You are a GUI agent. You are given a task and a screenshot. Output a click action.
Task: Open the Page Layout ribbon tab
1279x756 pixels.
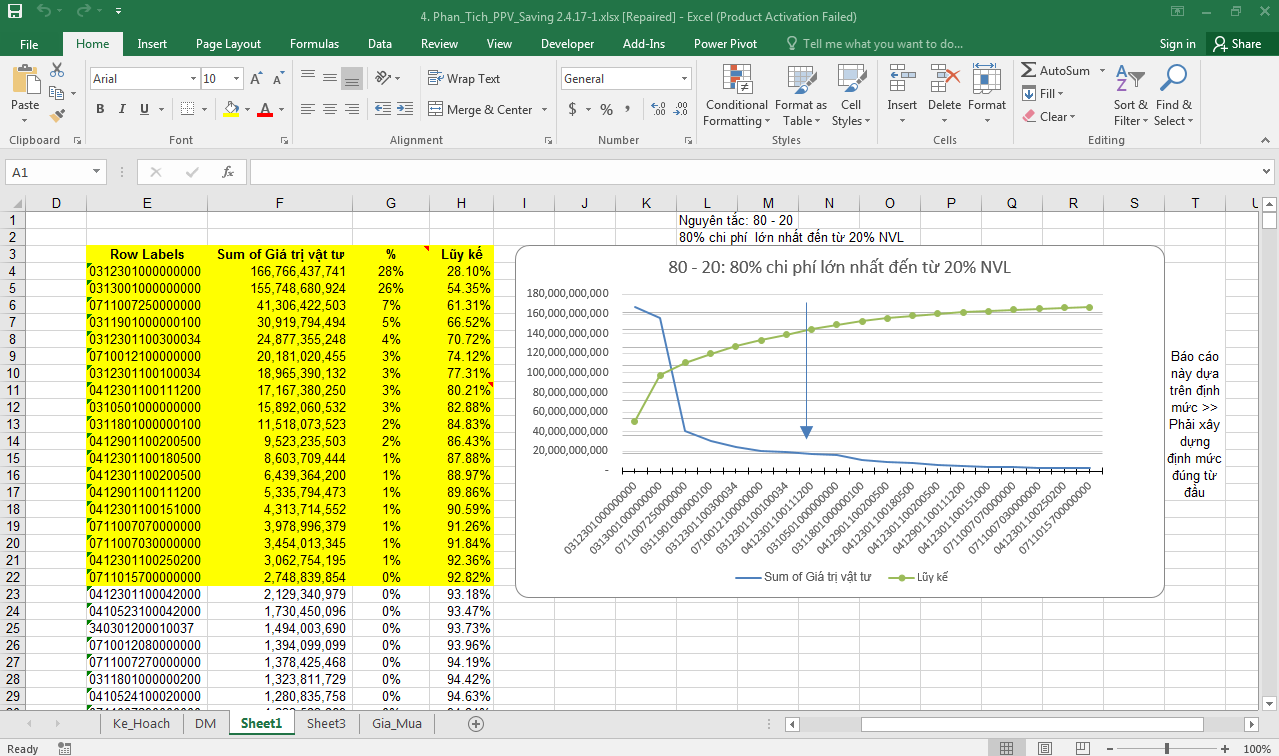pos(228,44)
